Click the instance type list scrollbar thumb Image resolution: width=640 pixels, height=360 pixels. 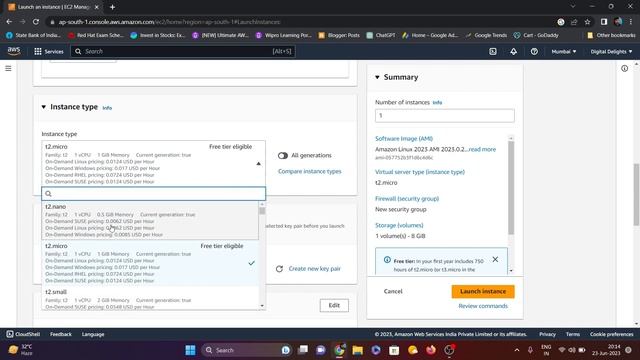pyautogui.click(x=262, y=211)
